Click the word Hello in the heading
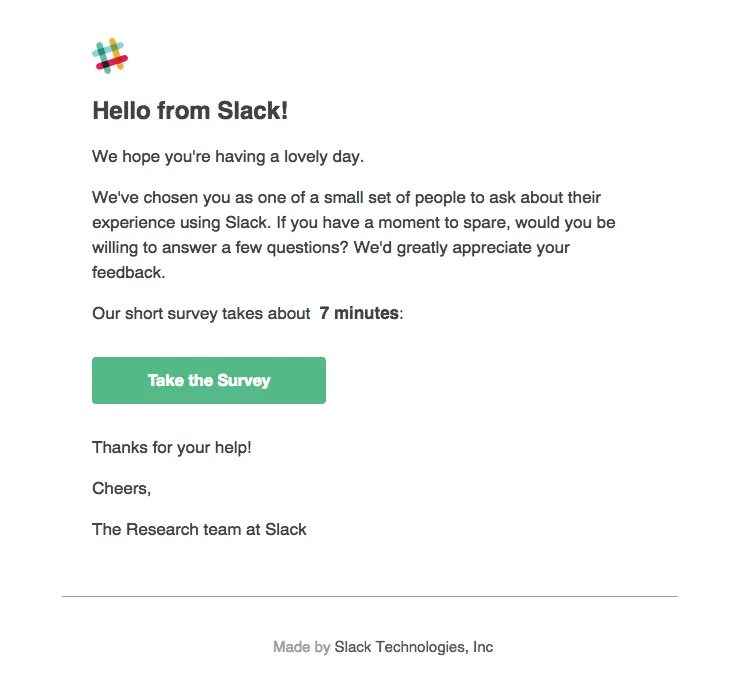The image size is (736, 678). (x=122, y=111)
